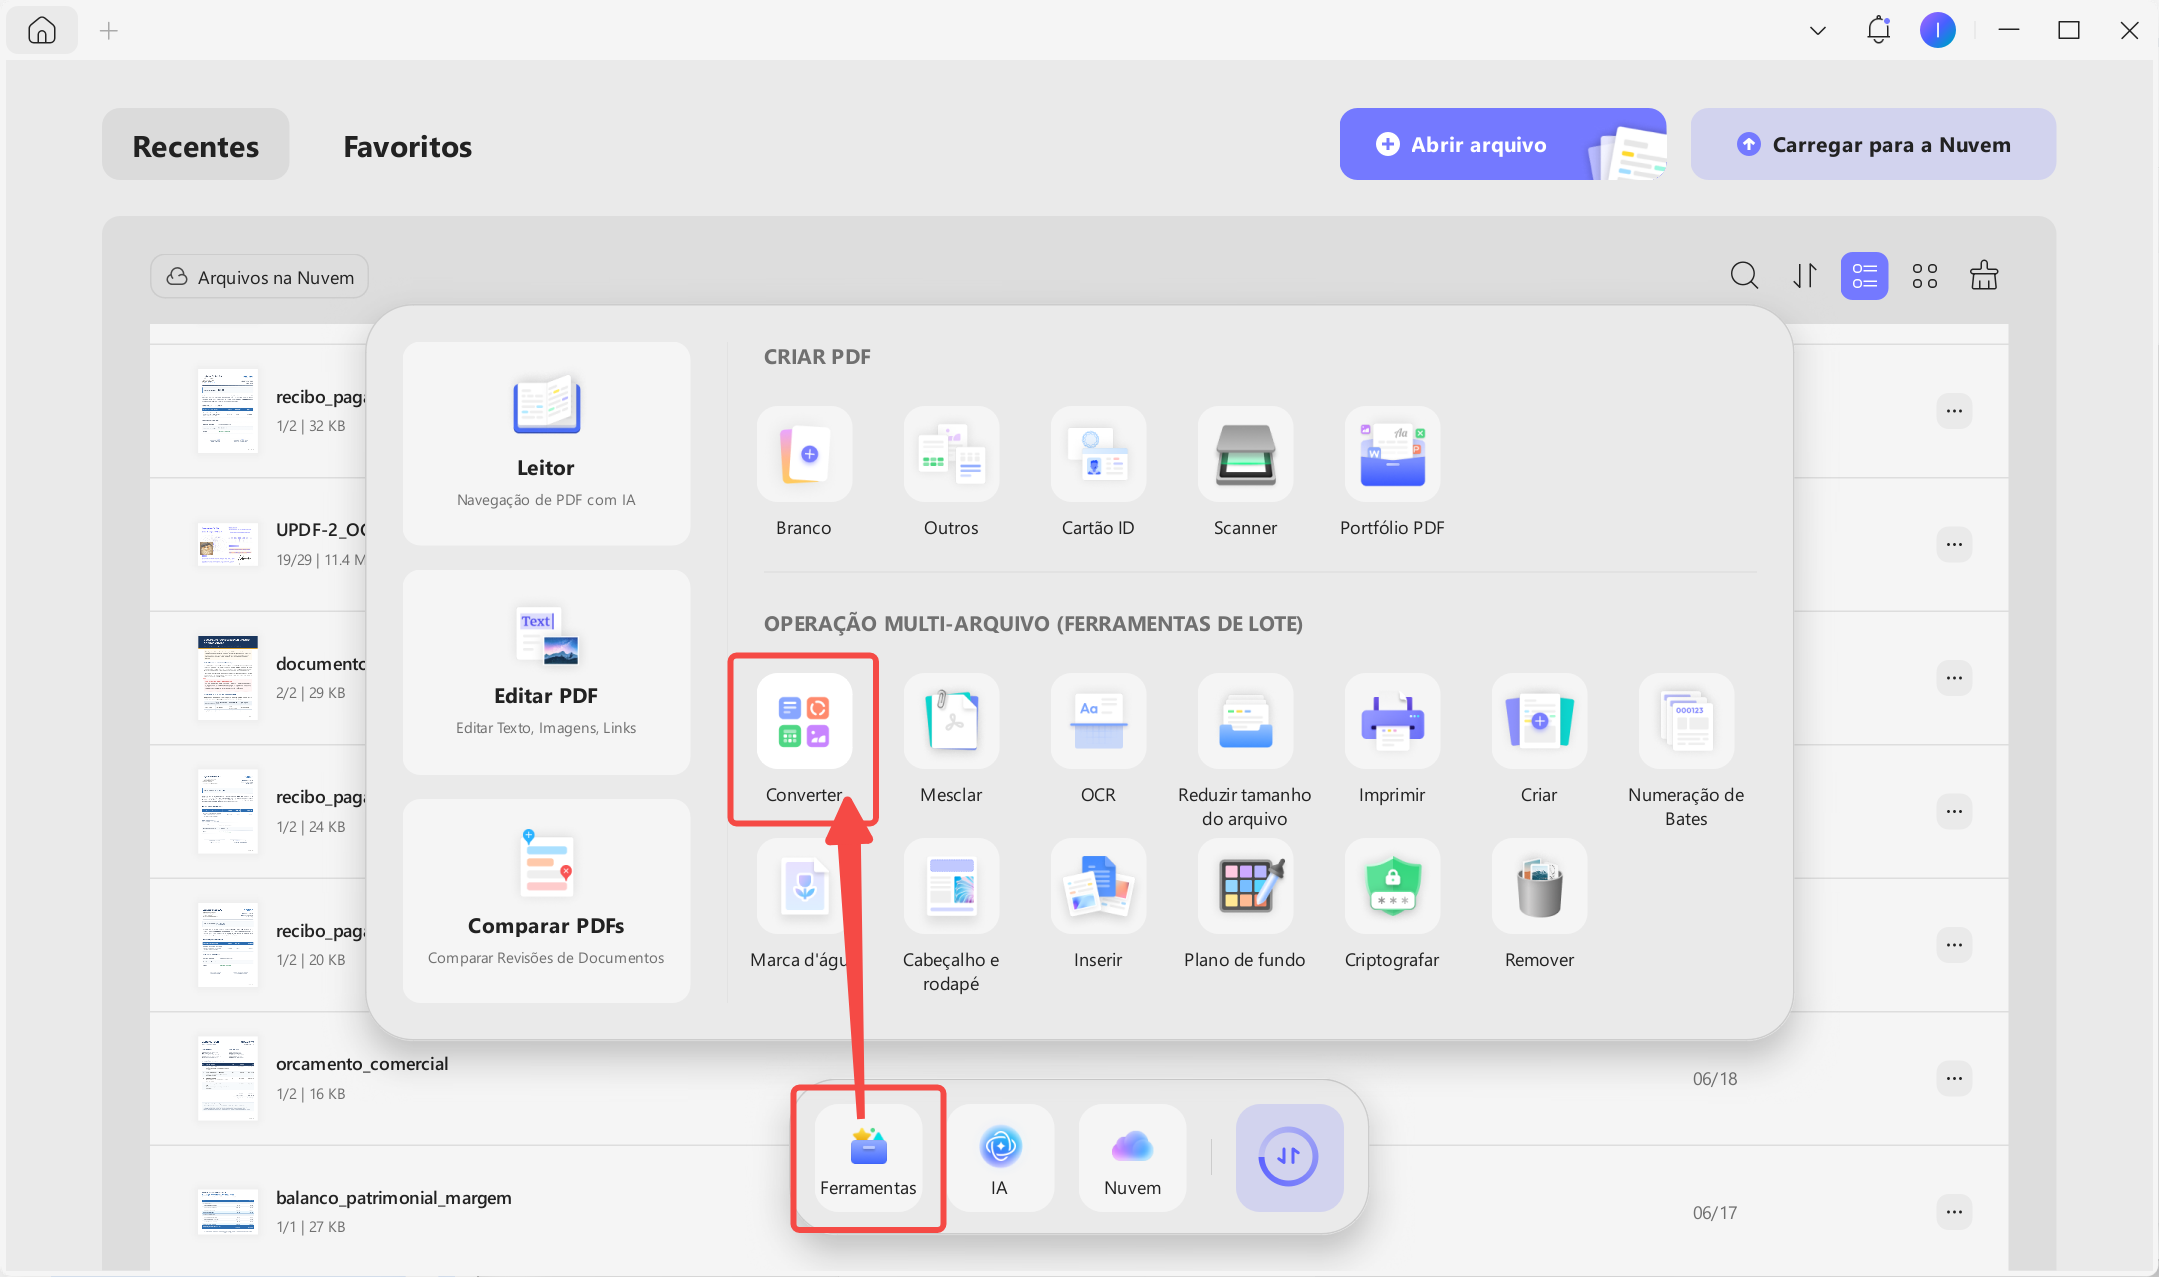Click thumbnail of balanco_patrimonial_margem

coord(228,1211)
